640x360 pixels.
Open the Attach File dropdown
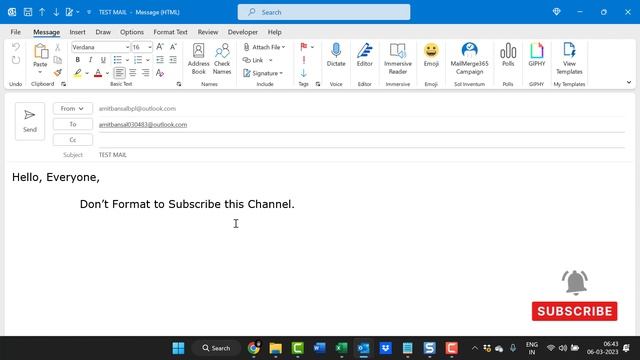[x=264, y=47]
